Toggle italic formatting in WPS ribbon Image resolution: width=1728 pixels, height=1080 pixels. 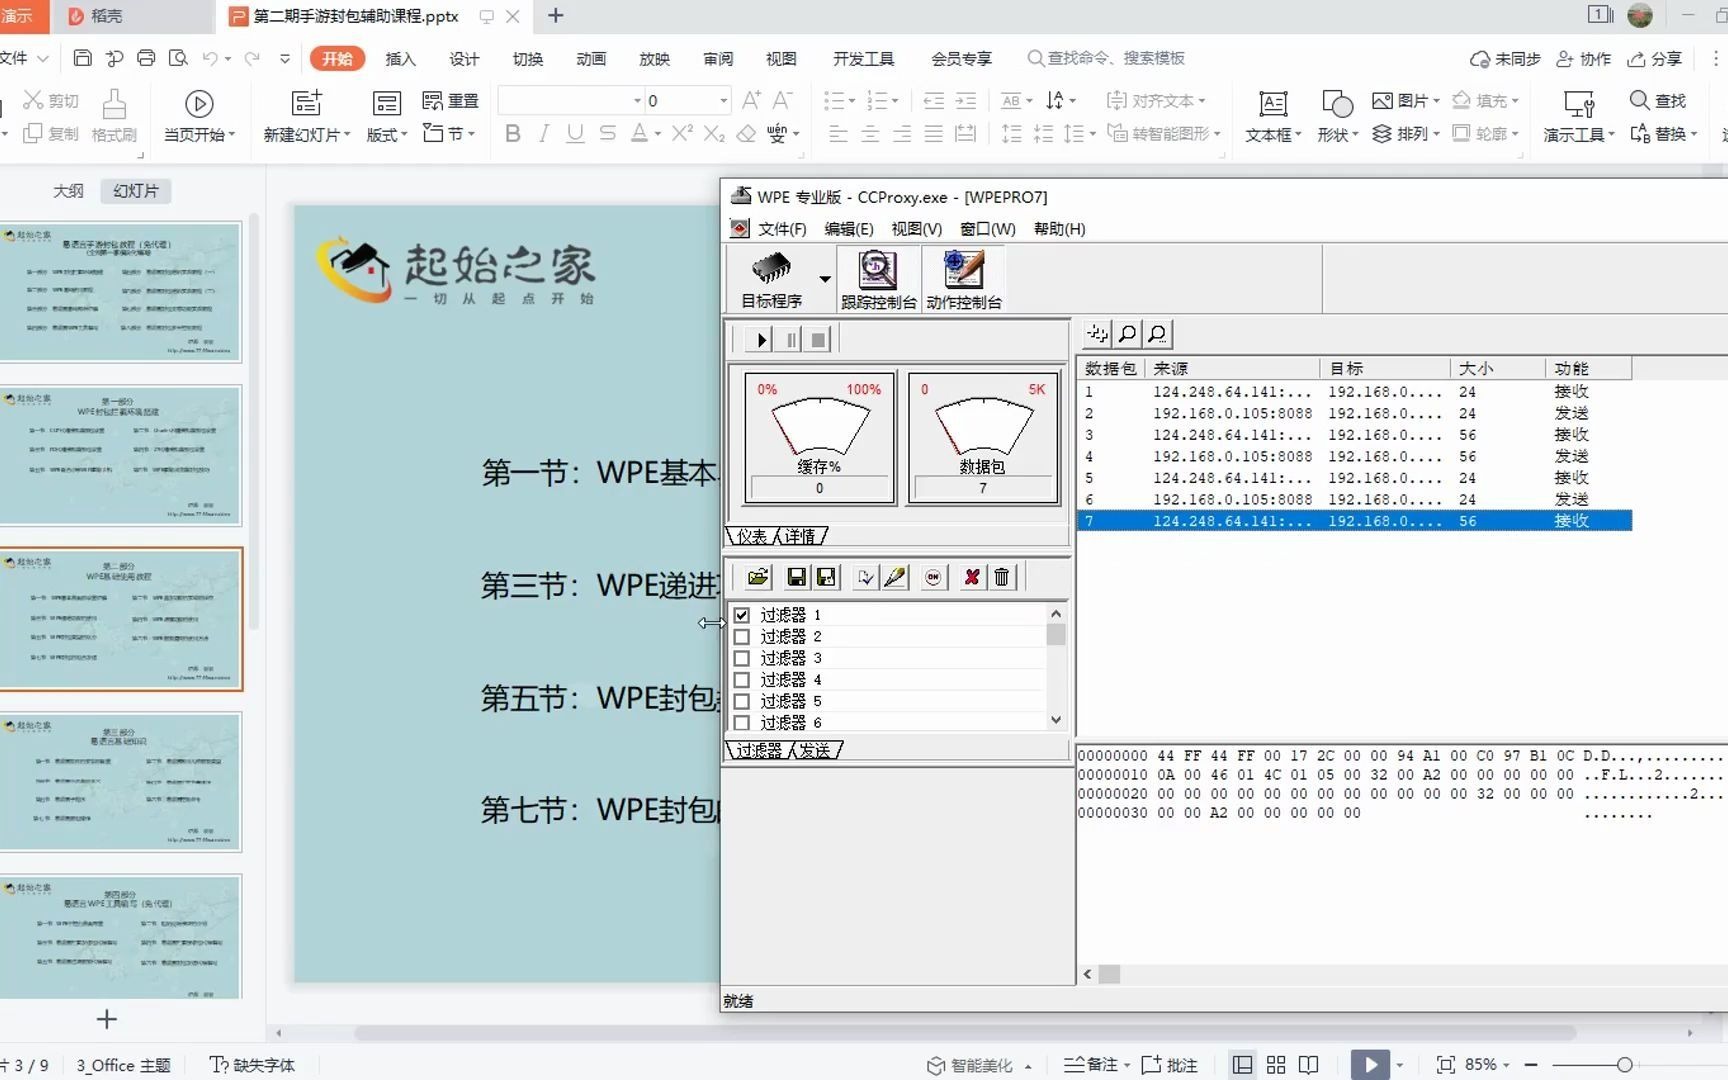[x=544, y=133]
